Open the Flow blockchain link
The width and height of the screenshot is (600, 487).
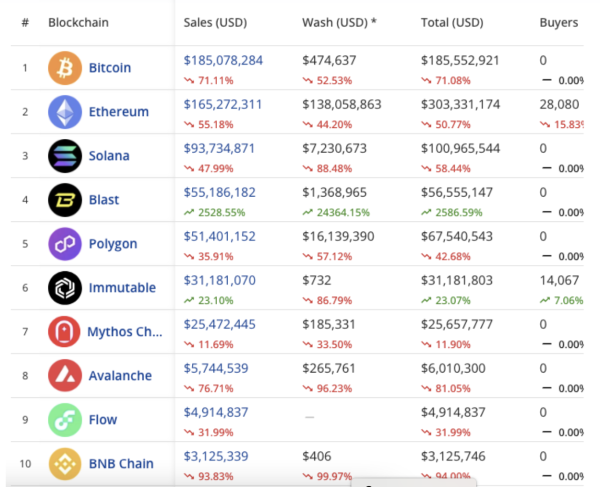point(103,420)
